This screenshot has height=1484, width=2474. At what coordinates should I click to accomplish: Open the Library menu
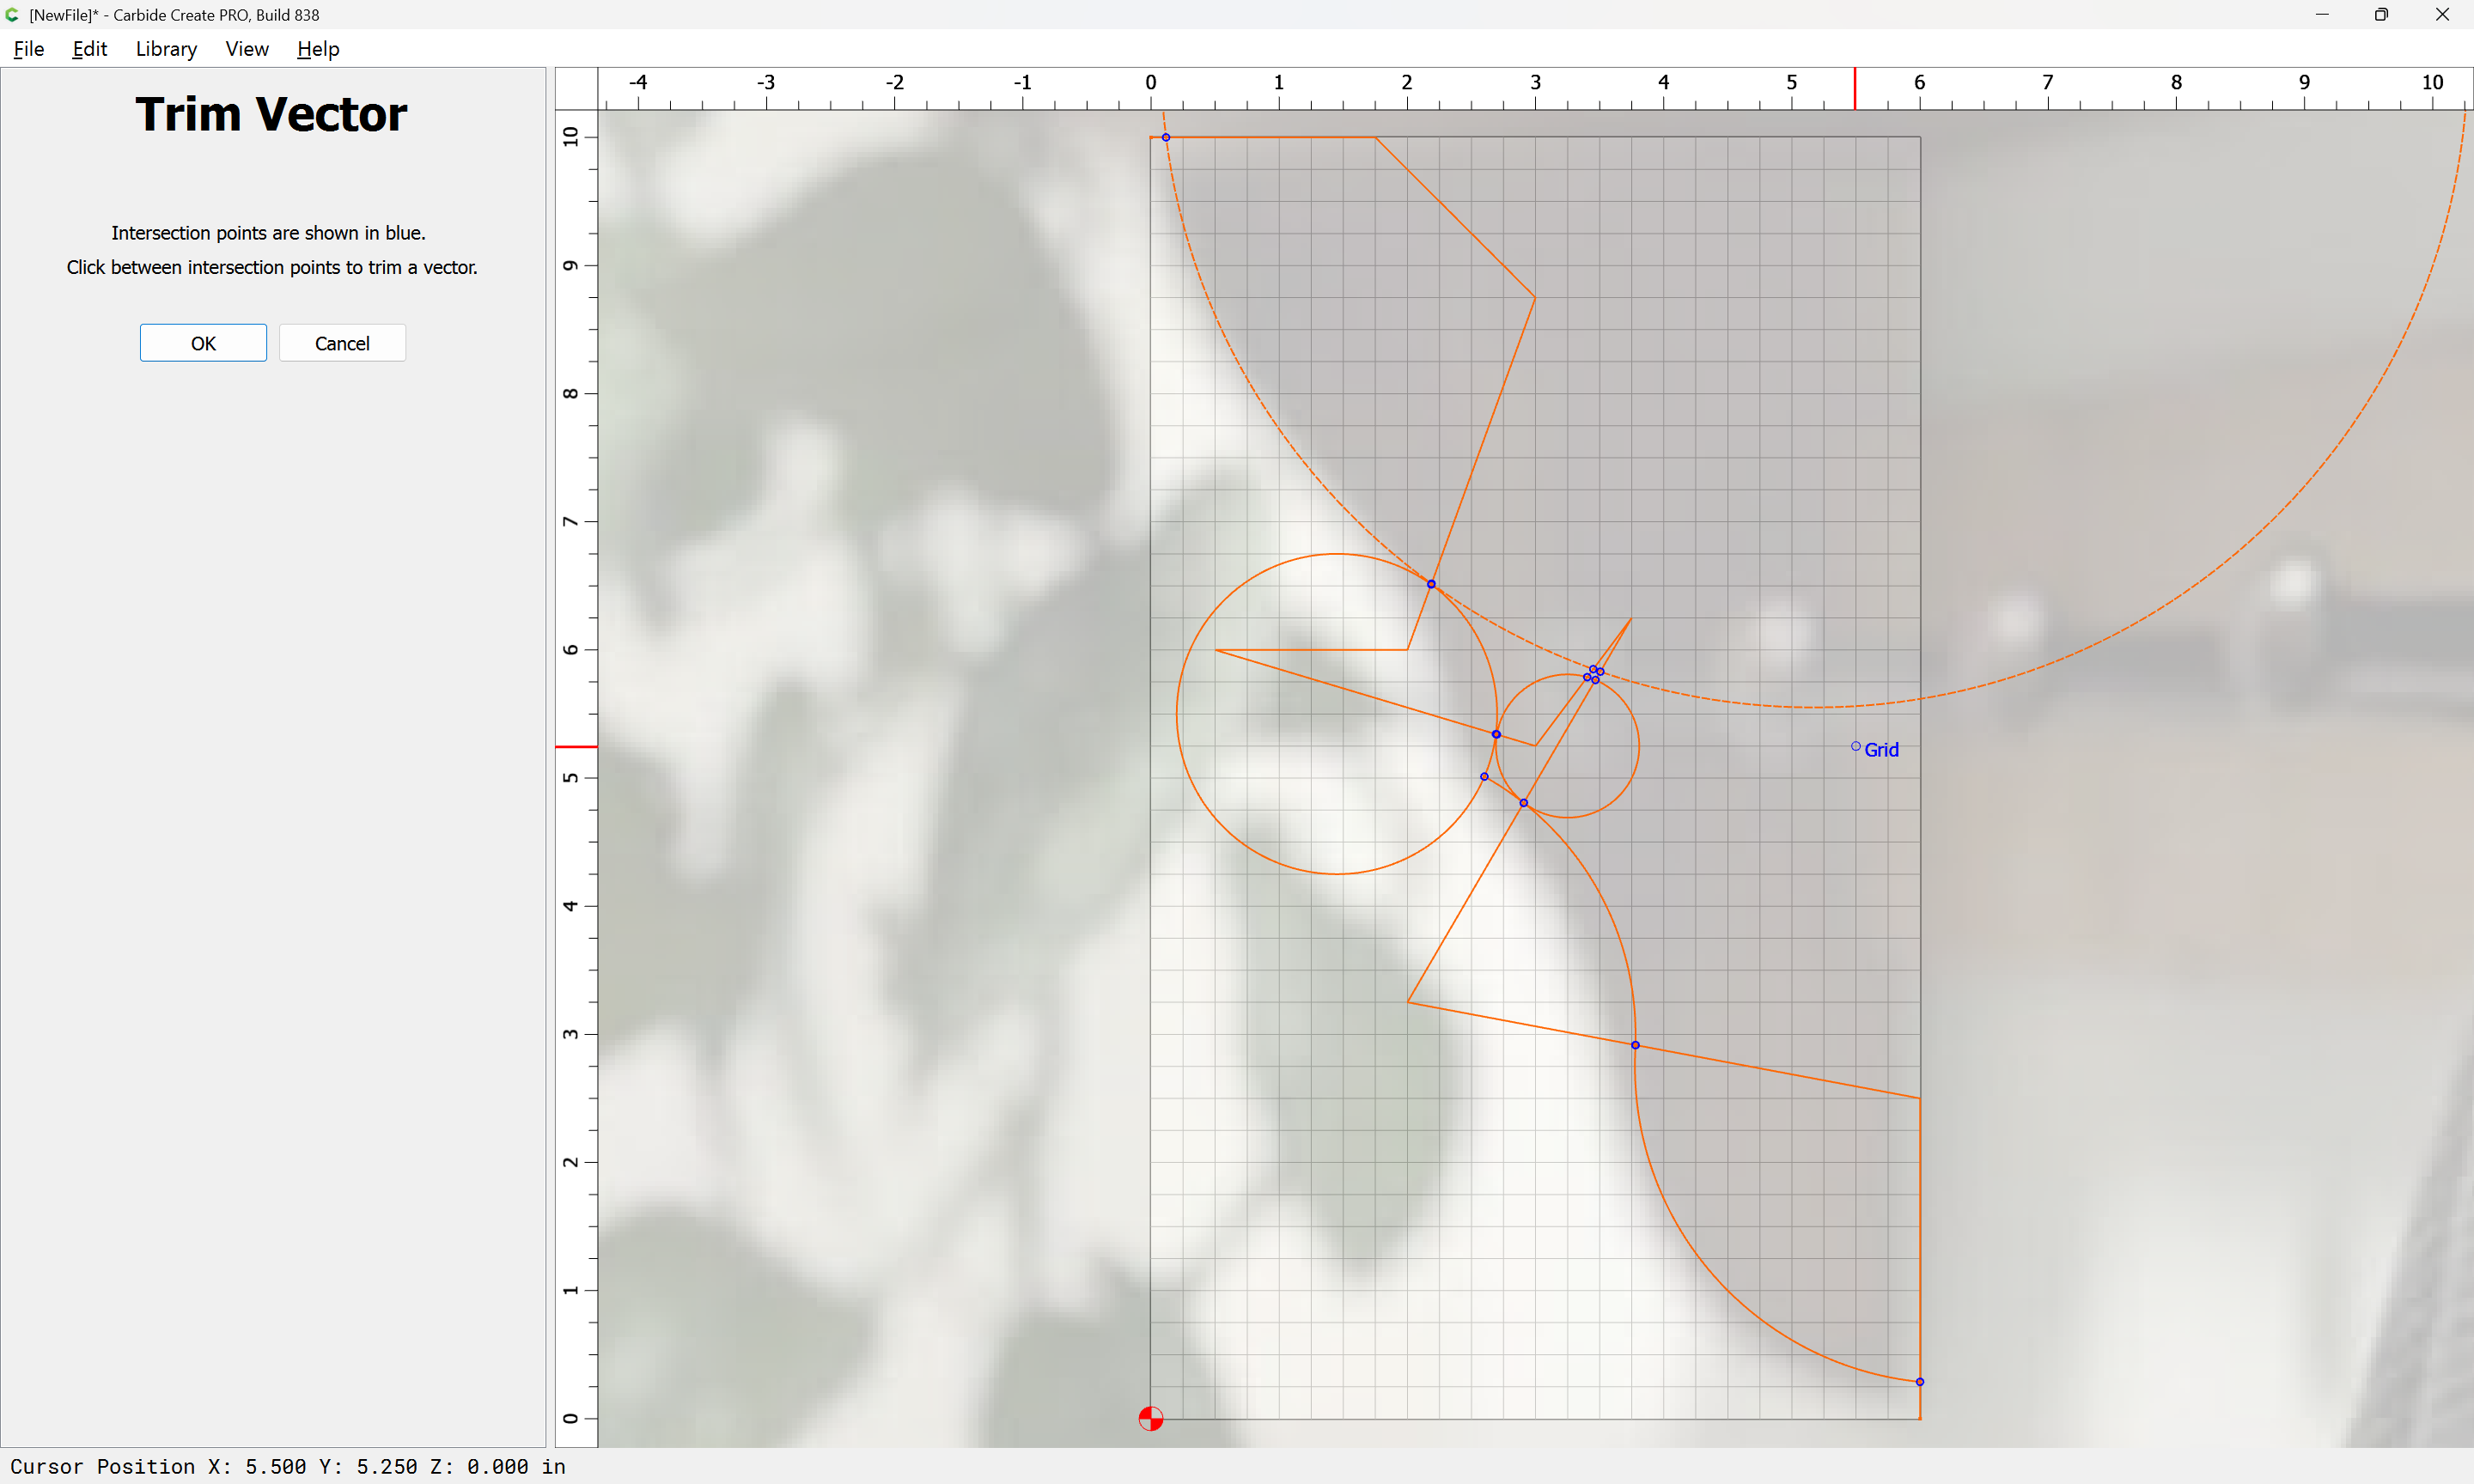tap(166, 49)
